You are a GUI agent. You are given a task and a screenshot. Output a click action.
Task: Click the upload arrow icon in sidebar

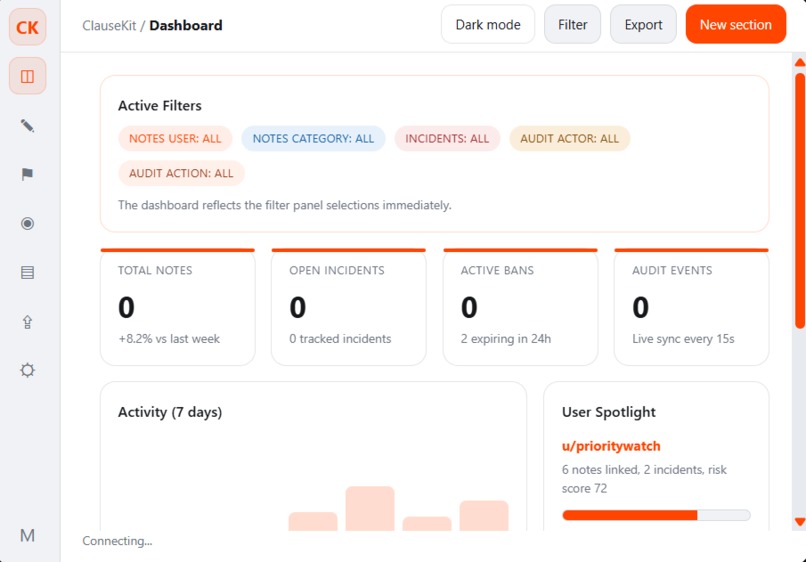27,321
